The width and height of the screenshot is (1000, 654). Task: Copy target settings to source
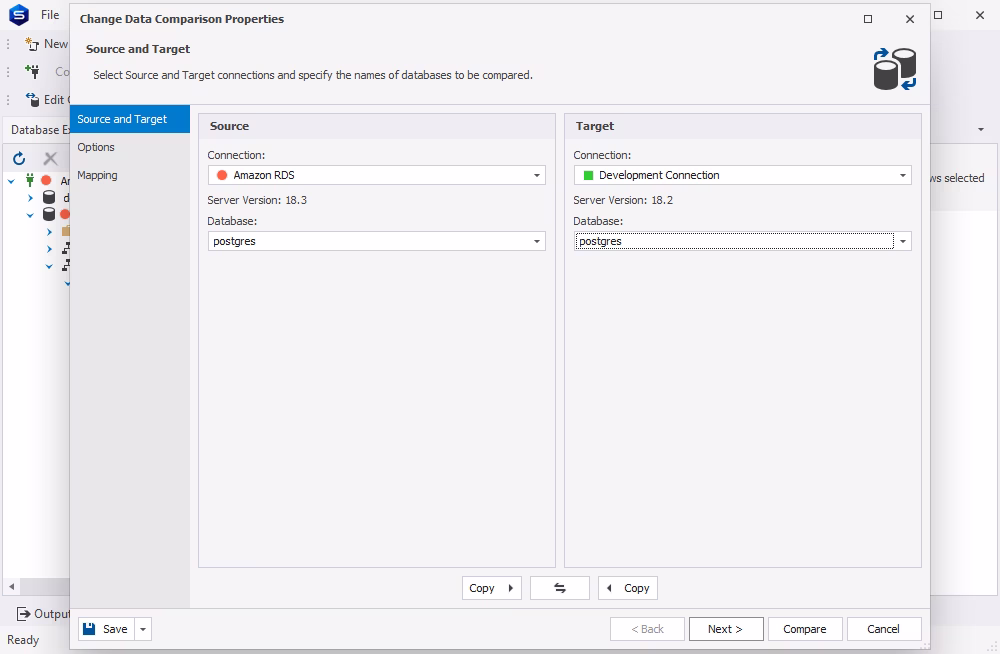tap(628, 588)
